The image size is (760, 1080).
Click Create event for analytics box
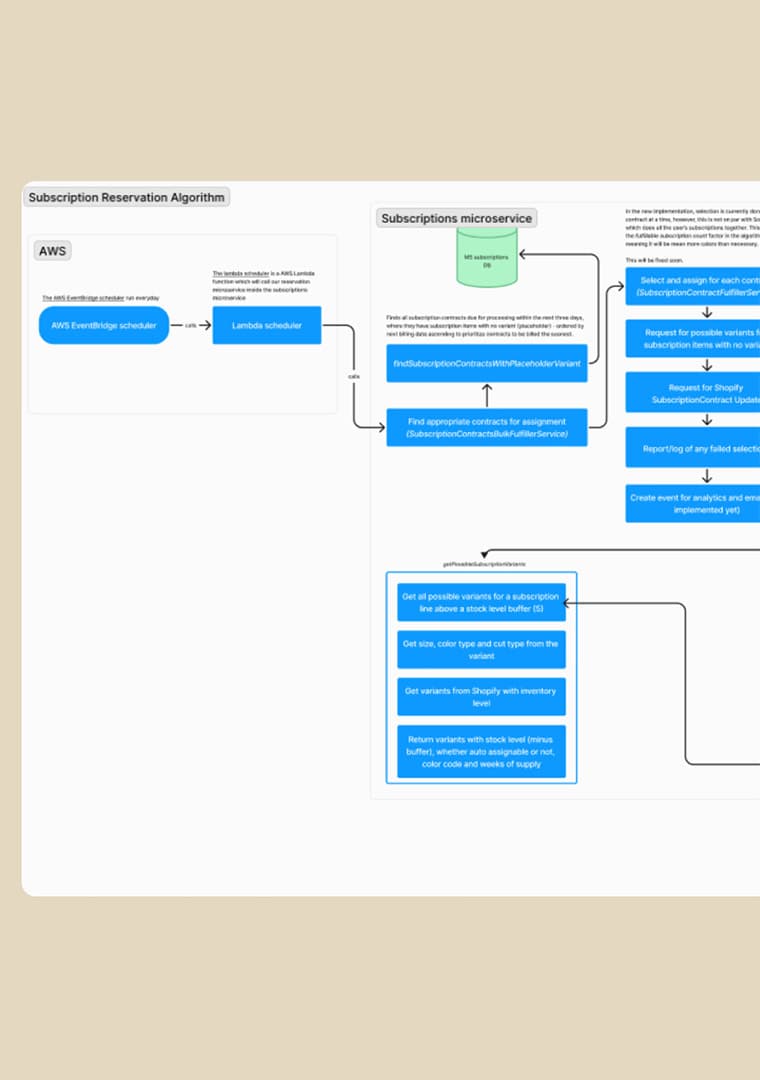click(692, 503)
